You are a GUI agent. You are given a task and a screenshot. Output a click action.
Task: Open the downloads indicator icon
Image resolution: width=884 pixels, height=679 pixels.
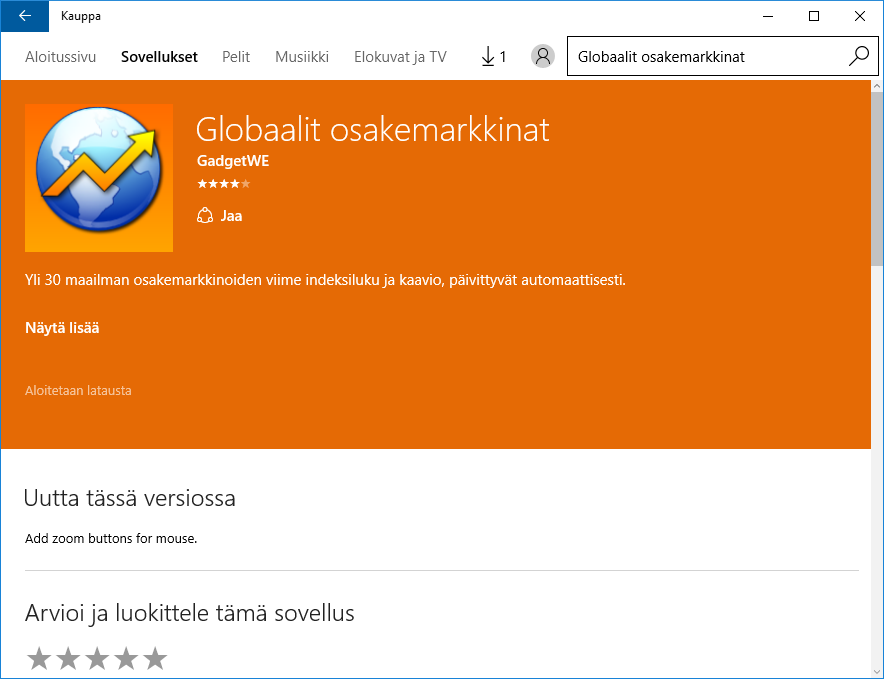coord(493,57)
